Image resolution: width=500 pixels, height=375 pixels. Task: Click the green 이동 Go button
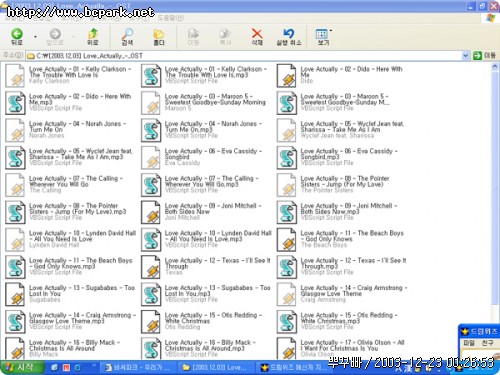484,56
